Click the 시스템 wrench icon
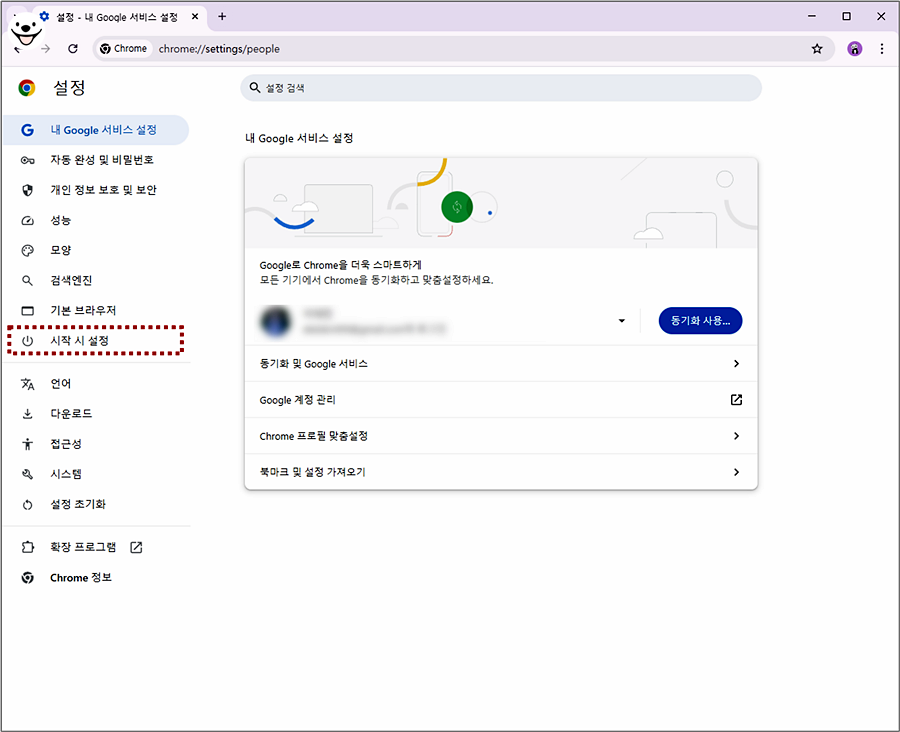Screen dimensions: 900x732 click(28, 474)
